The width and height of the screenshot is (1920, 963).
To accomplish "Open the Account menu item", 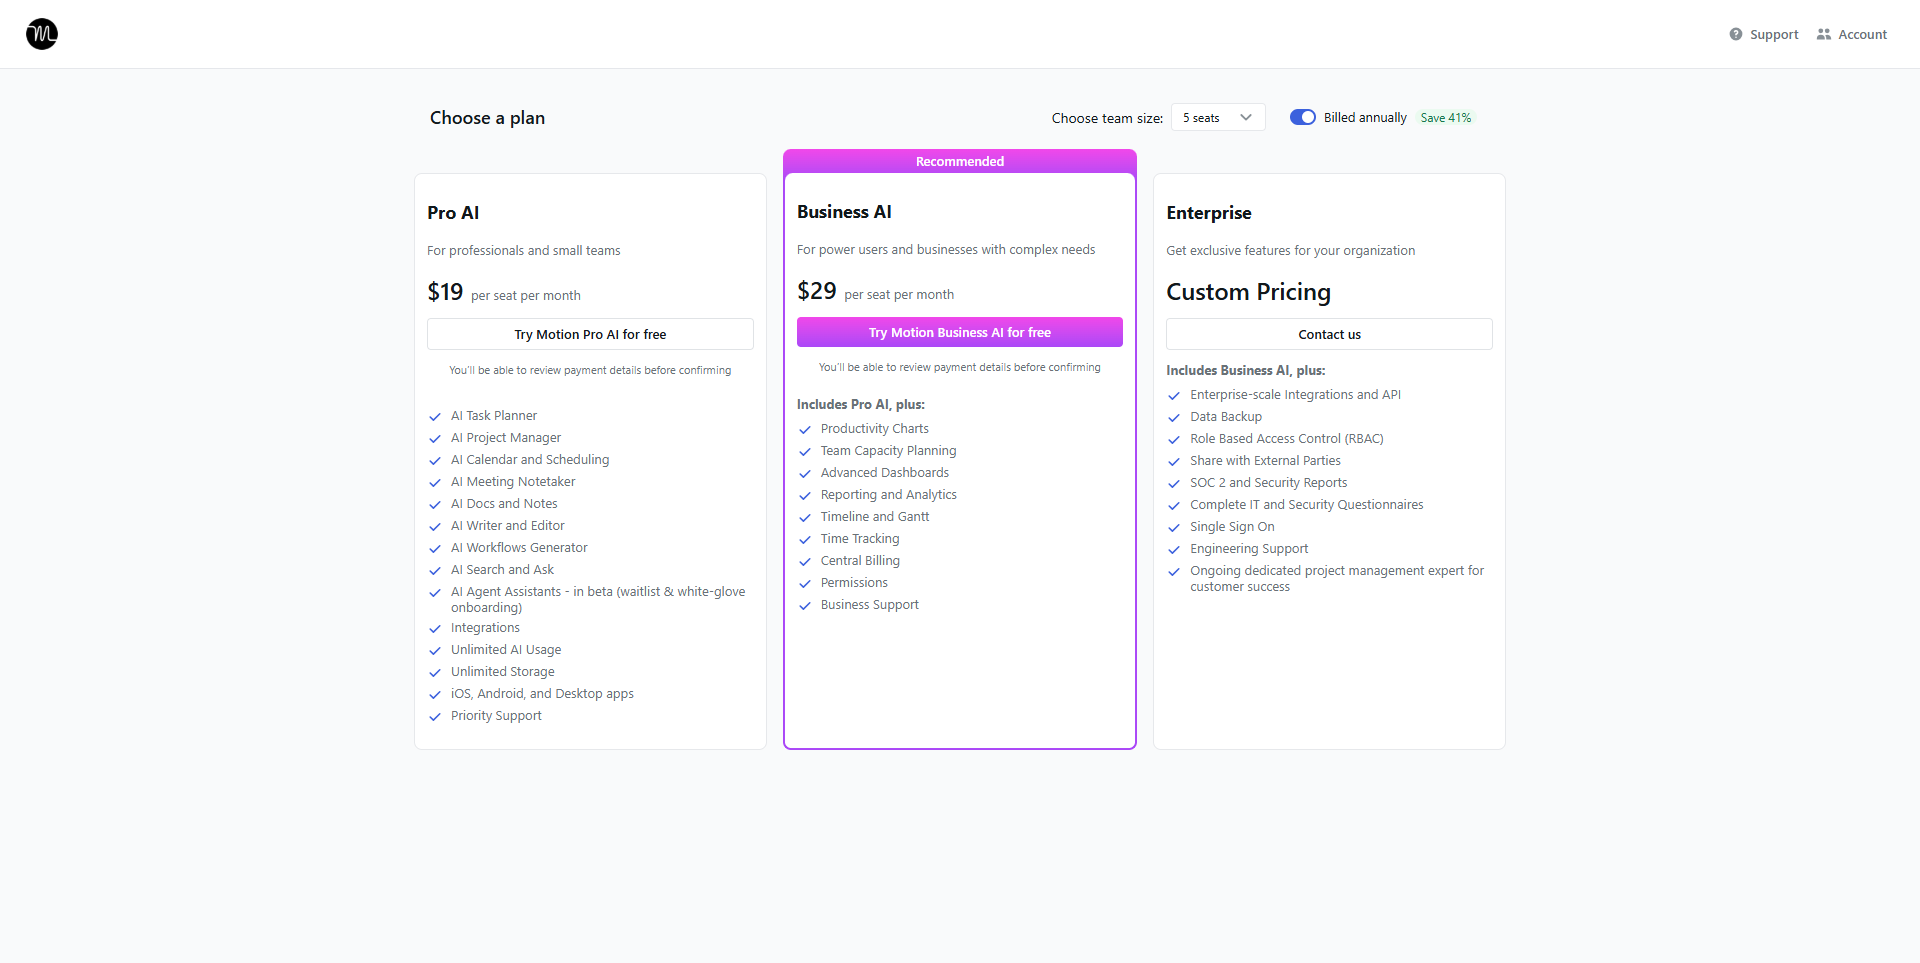I will pyautogui.click(x=1862, y=35).
